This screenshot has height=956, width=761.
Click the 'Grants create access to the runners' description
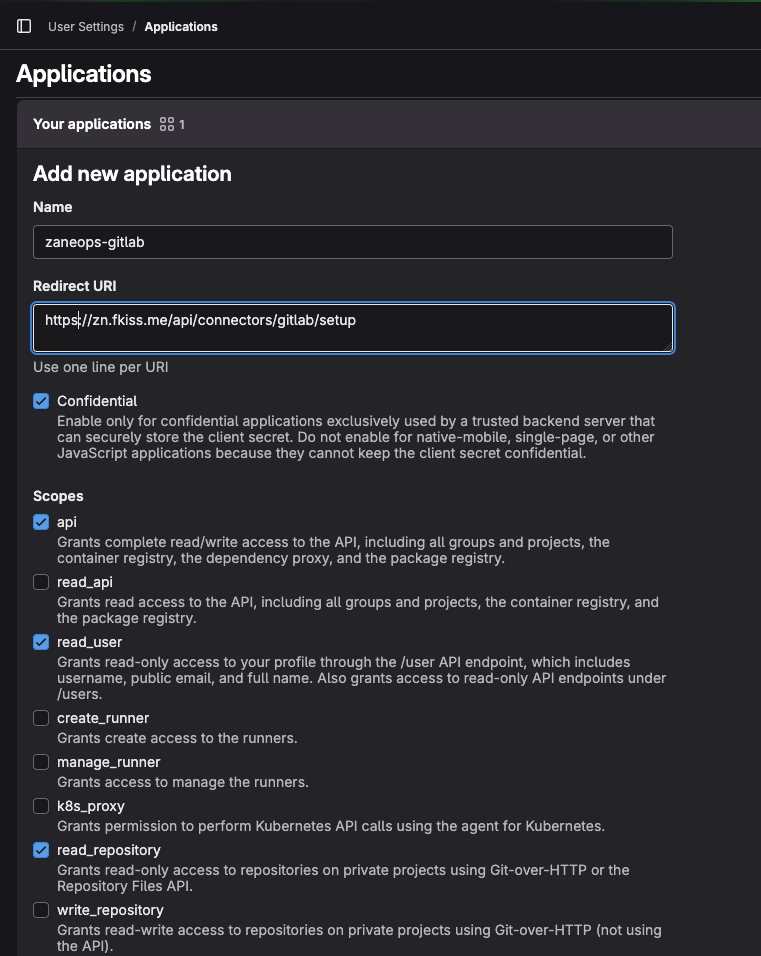pyautogui.click(x=177, y=738)
